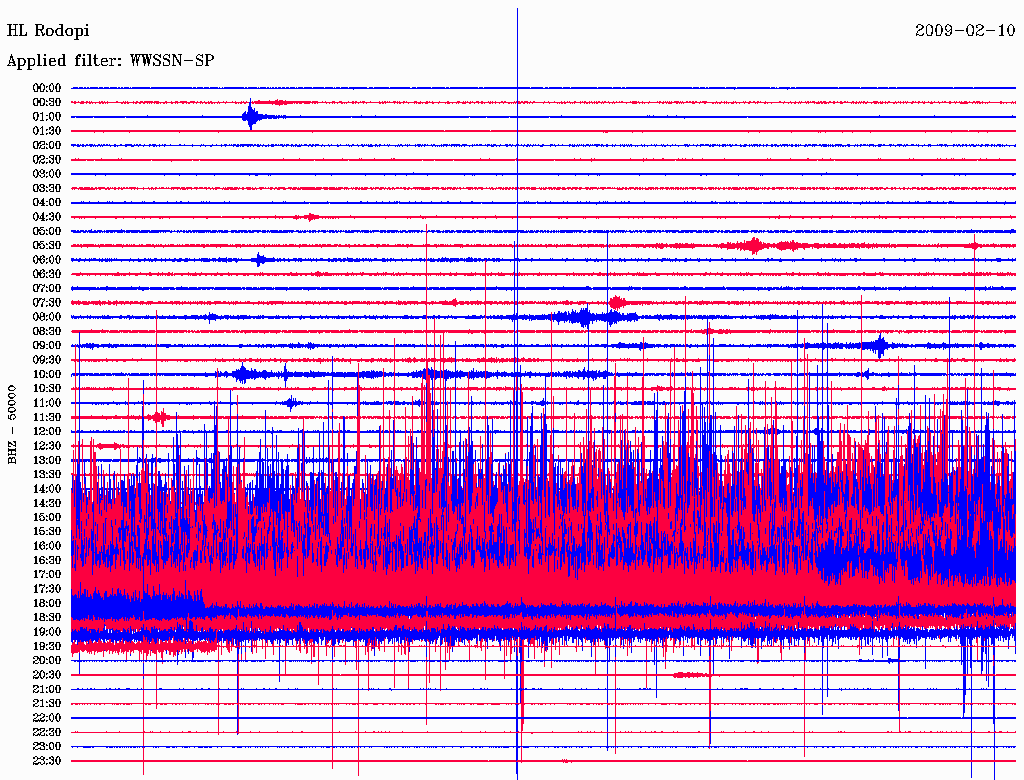Click the 19:00 time label
This screenshot has height=780, width=1024.
coord(47,632)
